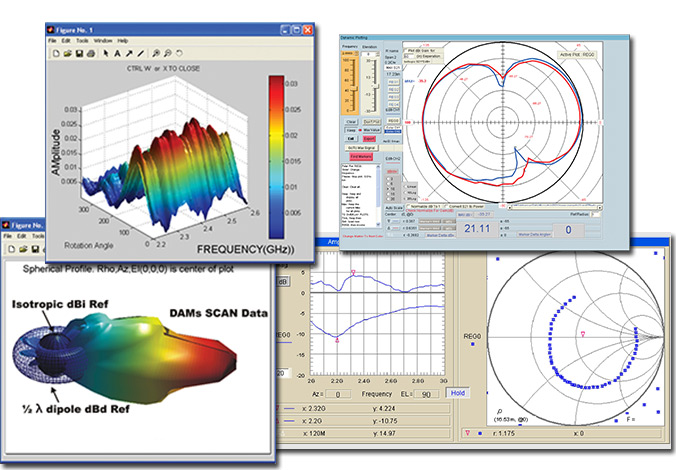The height and width of the screenshot is (470, 676).
Task: Click the blue-selected item in curve list box
Action: 393,131
